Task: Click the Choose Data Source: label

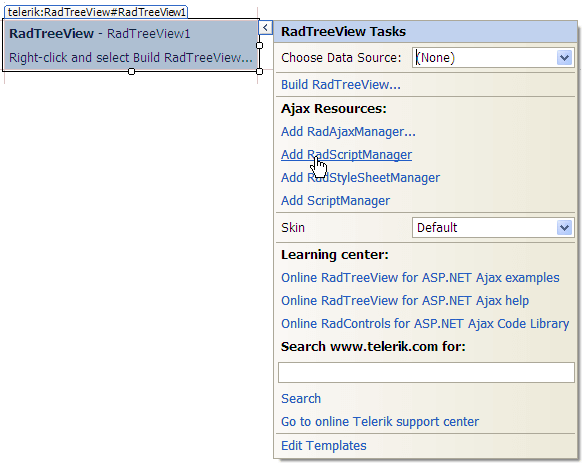Action: [341, 58]
